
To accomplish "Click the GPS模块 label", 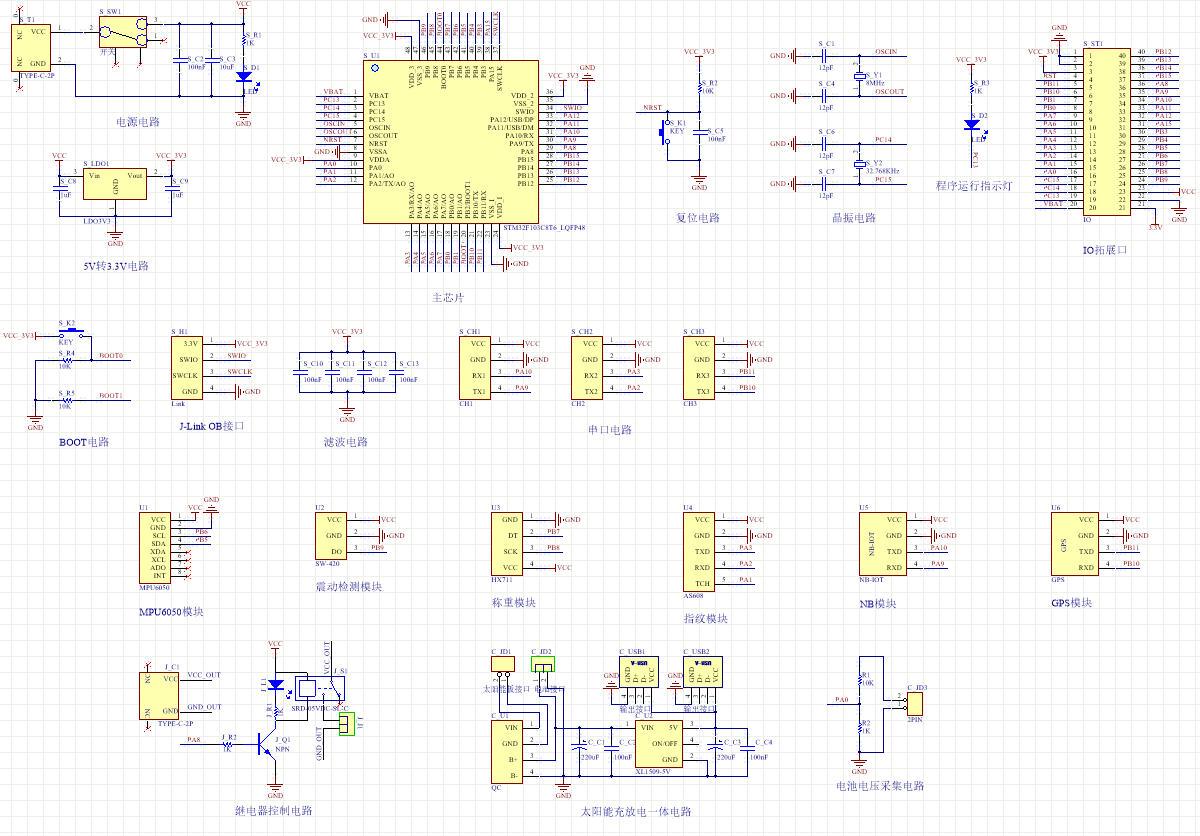I will point(1071,603).
